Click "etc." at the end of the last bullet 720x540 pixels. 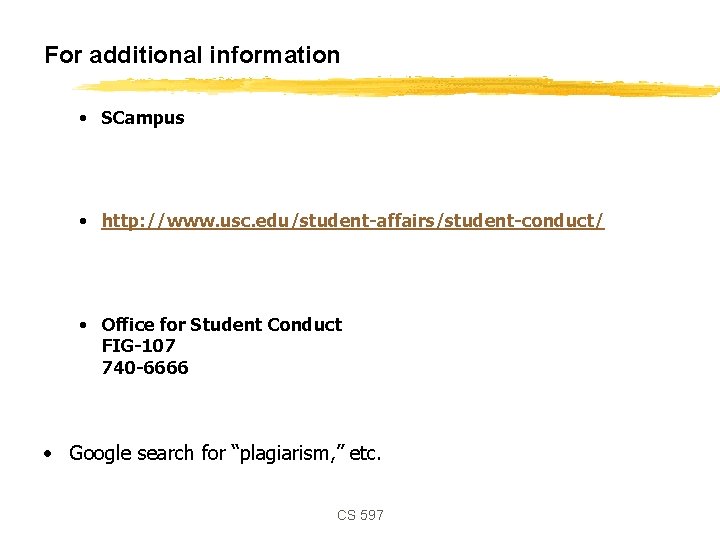(365, 454)
